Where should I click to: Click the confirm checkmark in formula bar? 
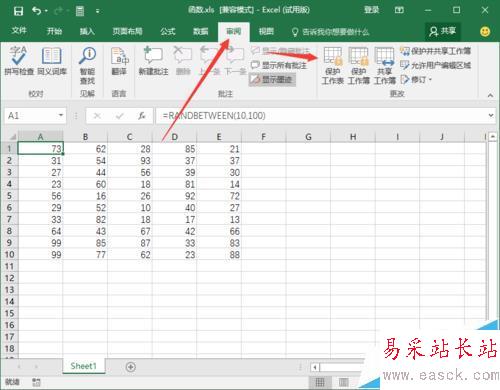pos(119,116)
